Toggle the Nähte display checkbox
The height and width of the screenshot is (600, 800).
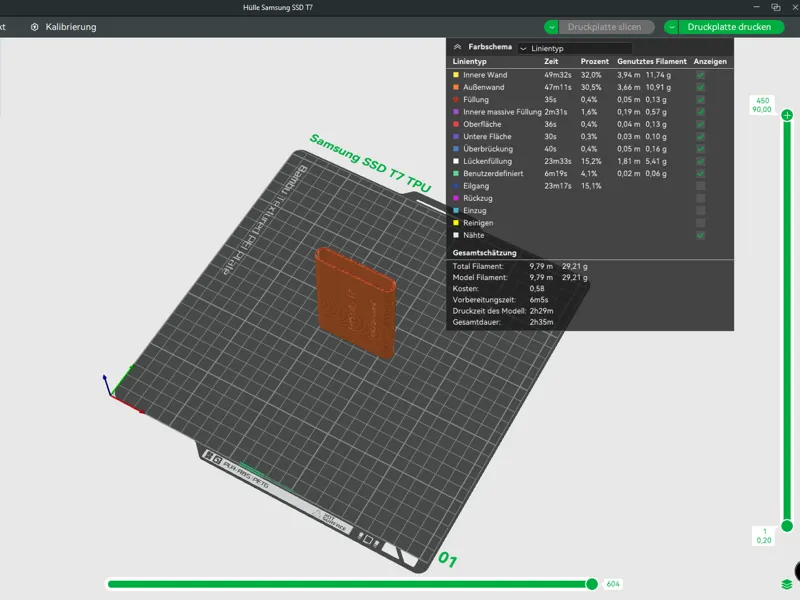click(701, 235)
